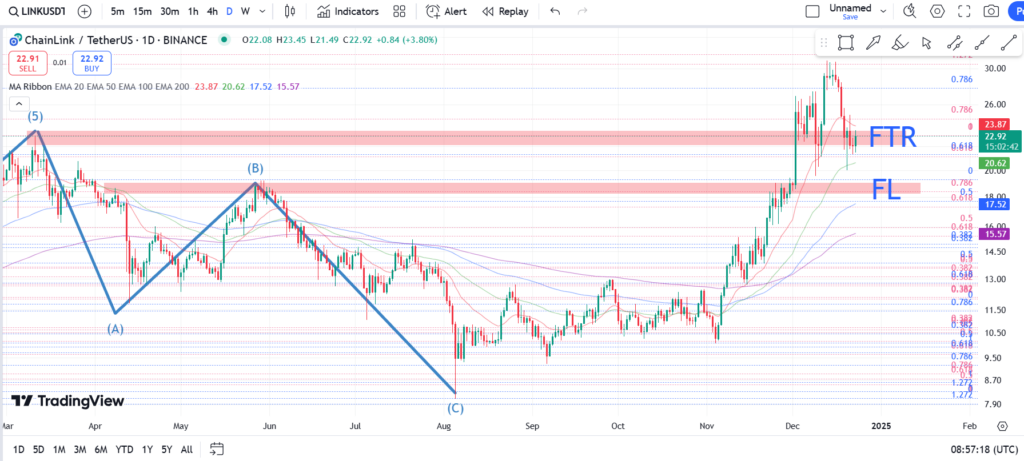
Task: Open the quick search icon
Action: 909,12
